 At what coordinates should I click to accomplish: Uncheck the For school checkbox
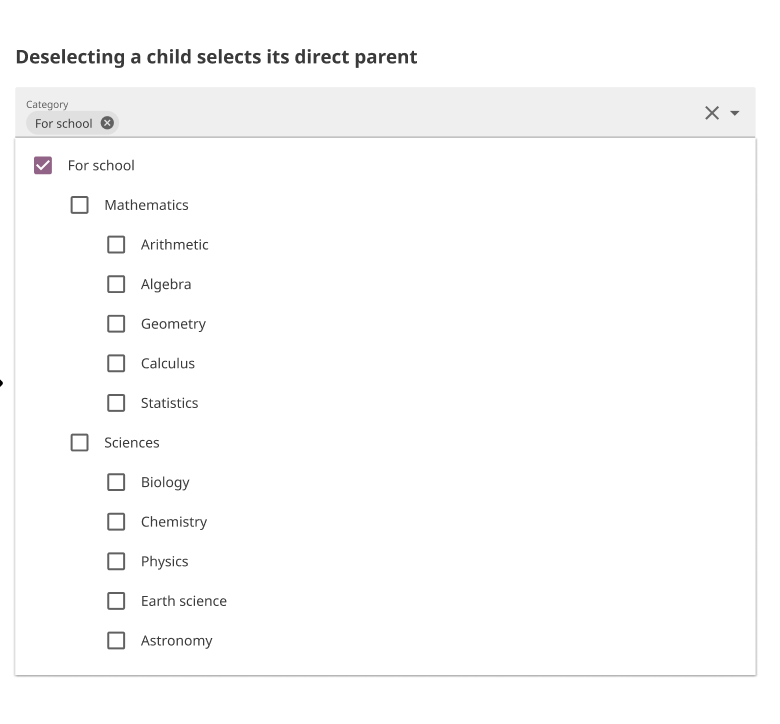click(x=43, y=166)
